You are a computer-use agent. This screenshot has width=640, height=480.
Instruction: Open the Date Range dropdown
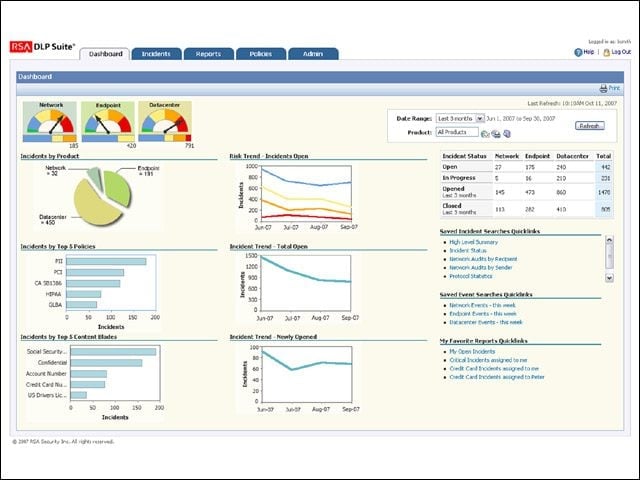pos(480,118)
